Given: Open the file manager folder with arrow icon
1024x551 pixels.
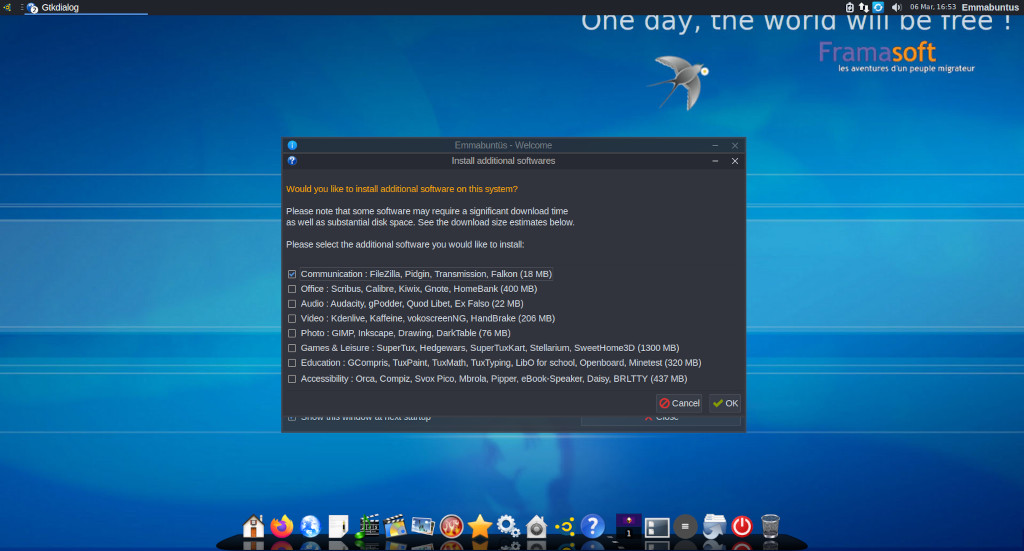Looking at the screenshot, I should pos(714,526).
